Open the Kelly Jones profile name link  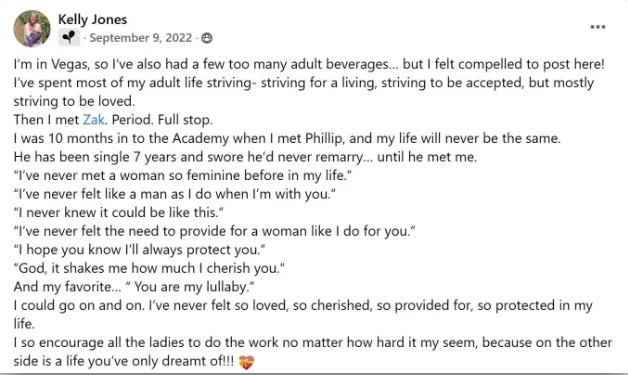coord(93,19)
